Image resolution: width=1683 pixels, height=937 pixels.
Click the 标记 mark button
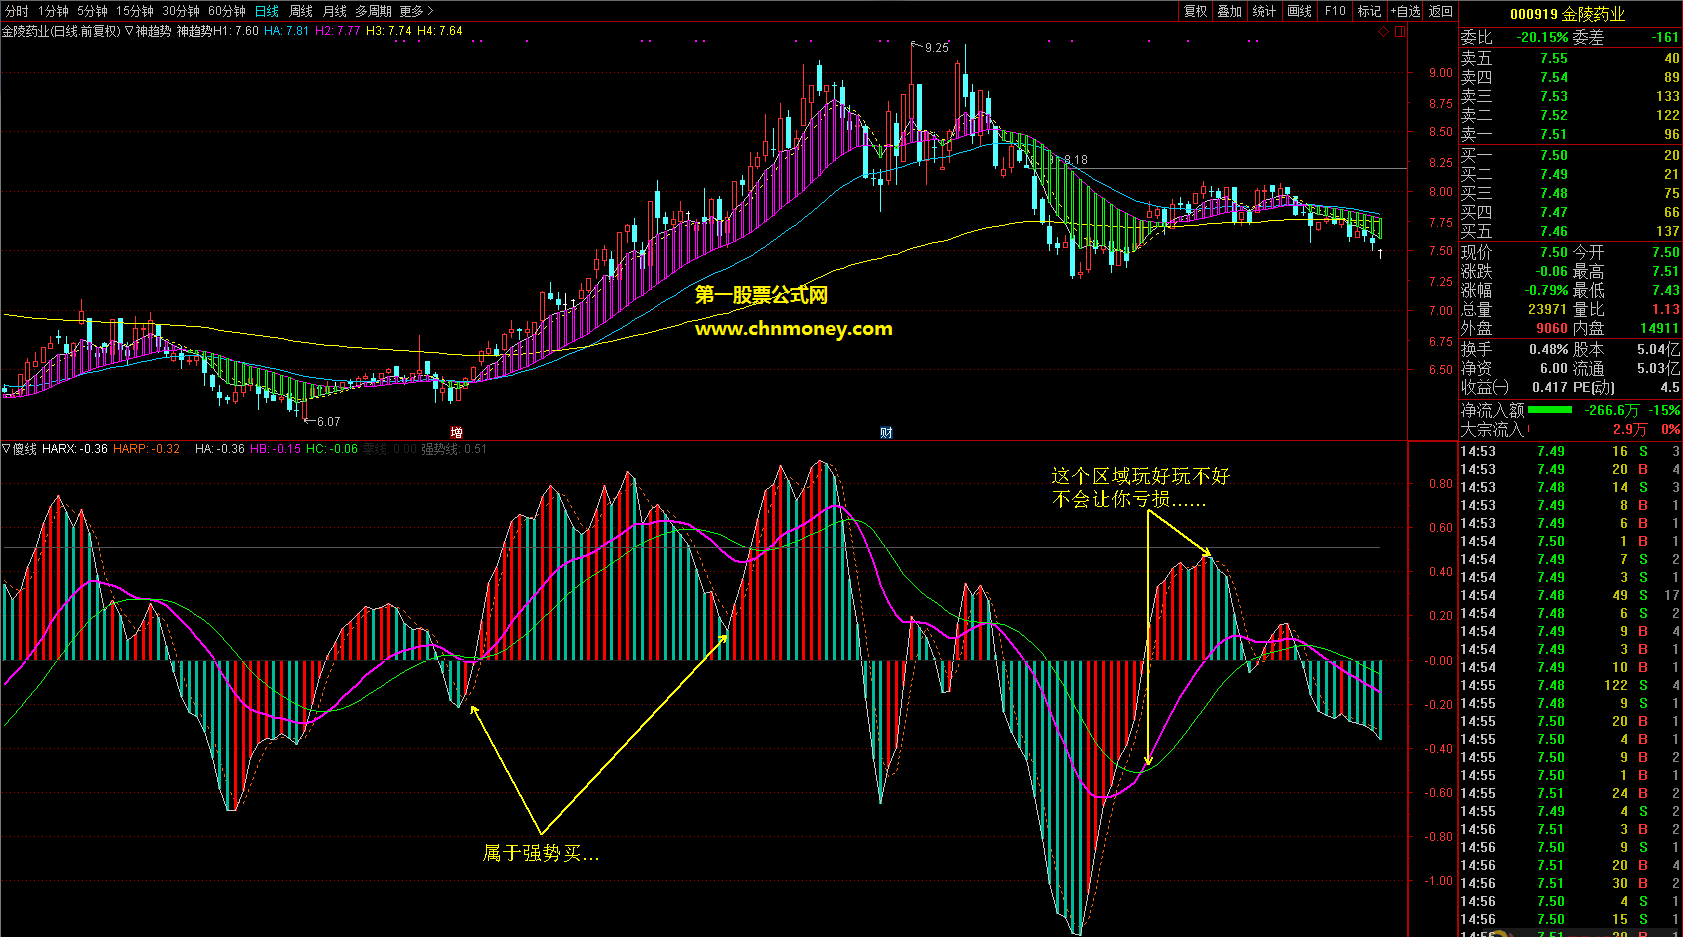1369,11
